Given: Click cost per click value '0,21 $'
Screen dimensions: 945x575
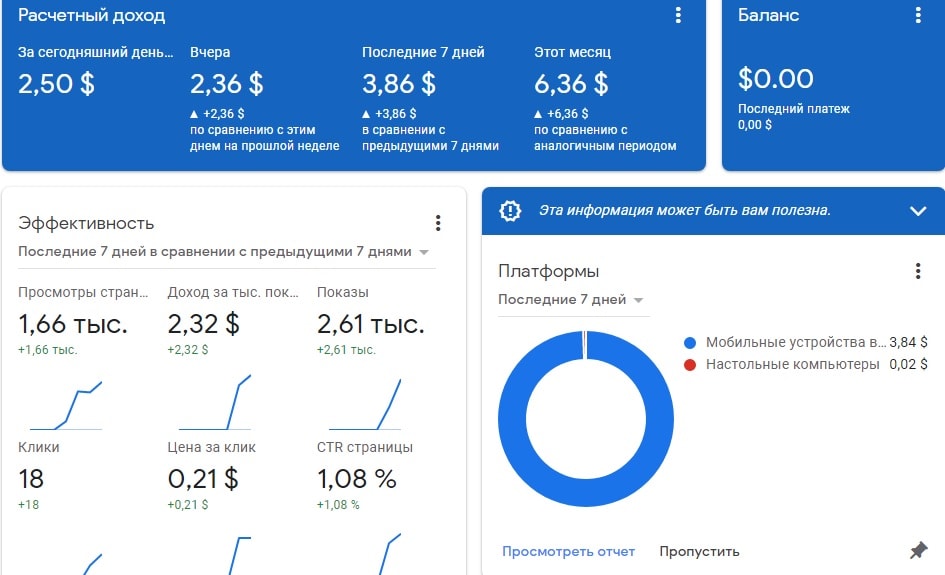Looking at the screenshot, I should point(203,479).
